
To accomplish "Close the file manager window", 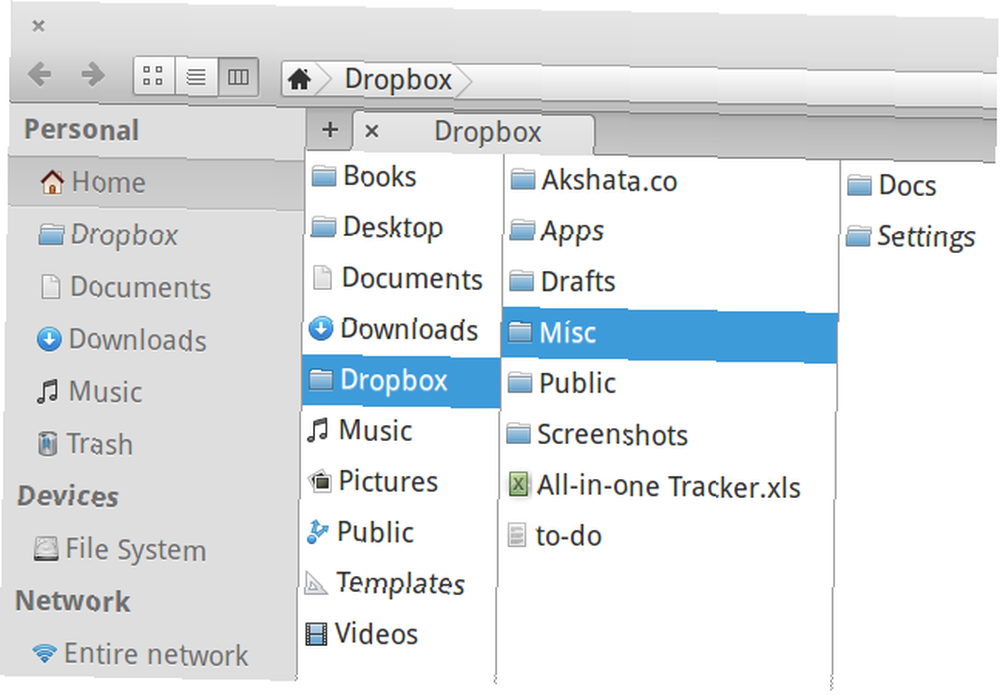I will tap(38, 26).
